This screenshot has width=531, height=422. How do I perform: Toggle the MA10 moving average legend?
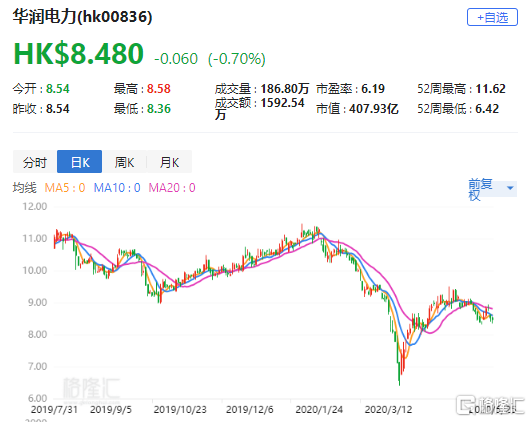tap(117, 188)
